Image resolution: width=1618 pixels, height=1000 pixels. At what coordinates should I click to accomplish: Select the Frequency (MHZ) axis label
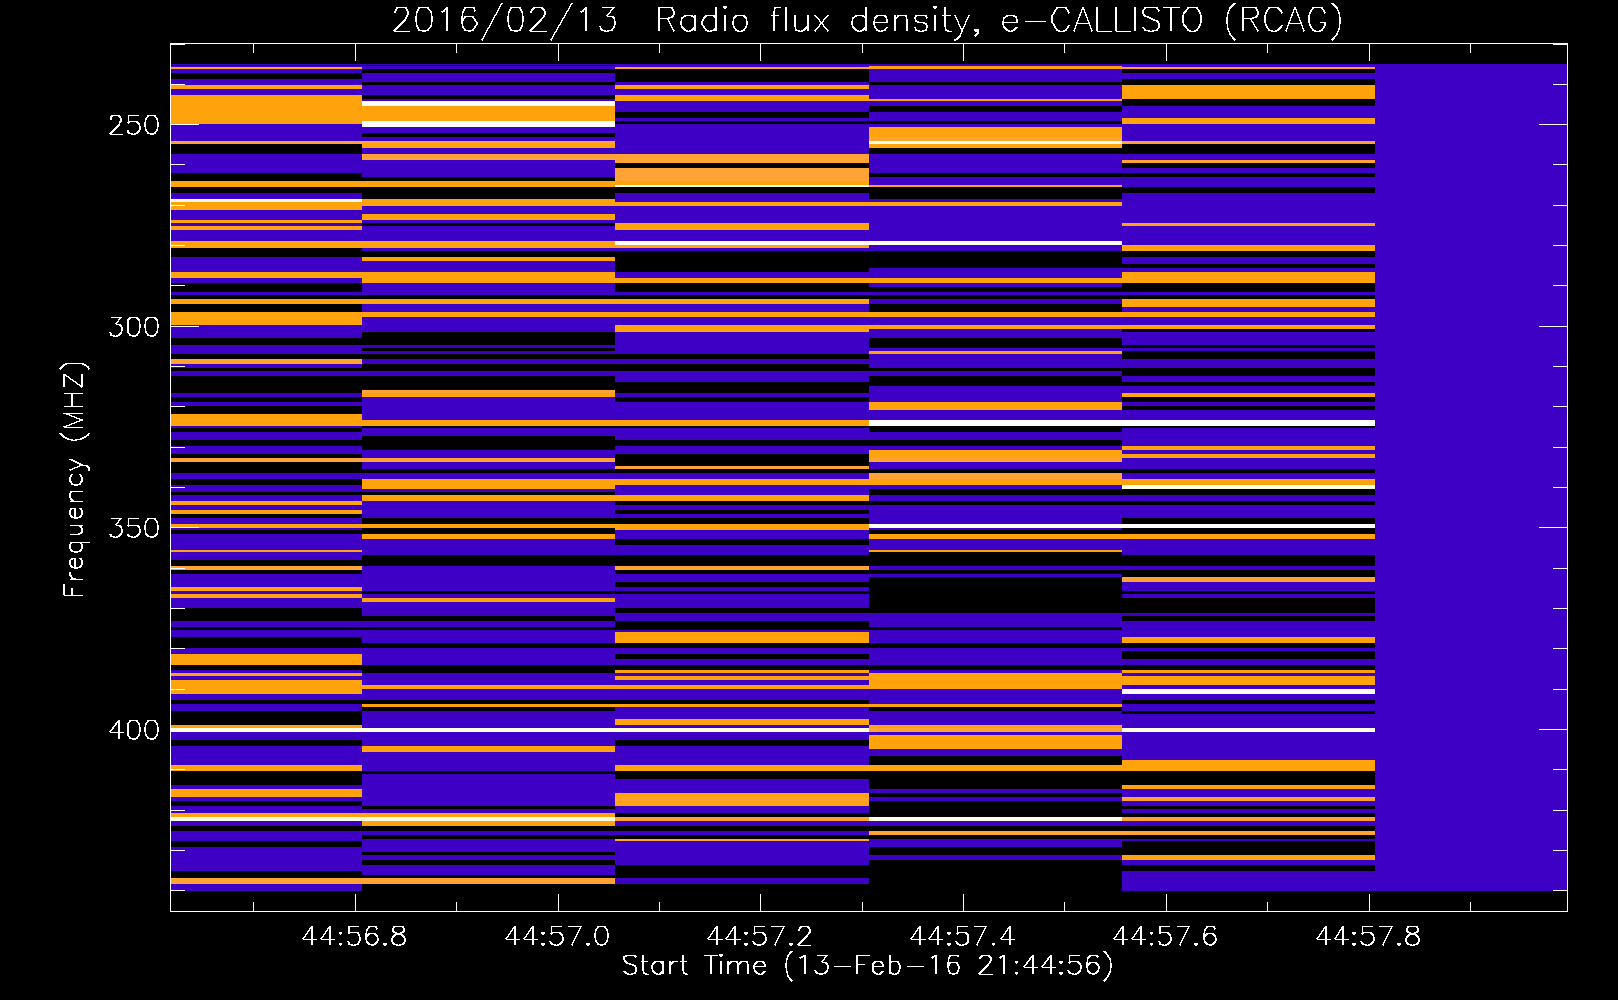[74, 479]
